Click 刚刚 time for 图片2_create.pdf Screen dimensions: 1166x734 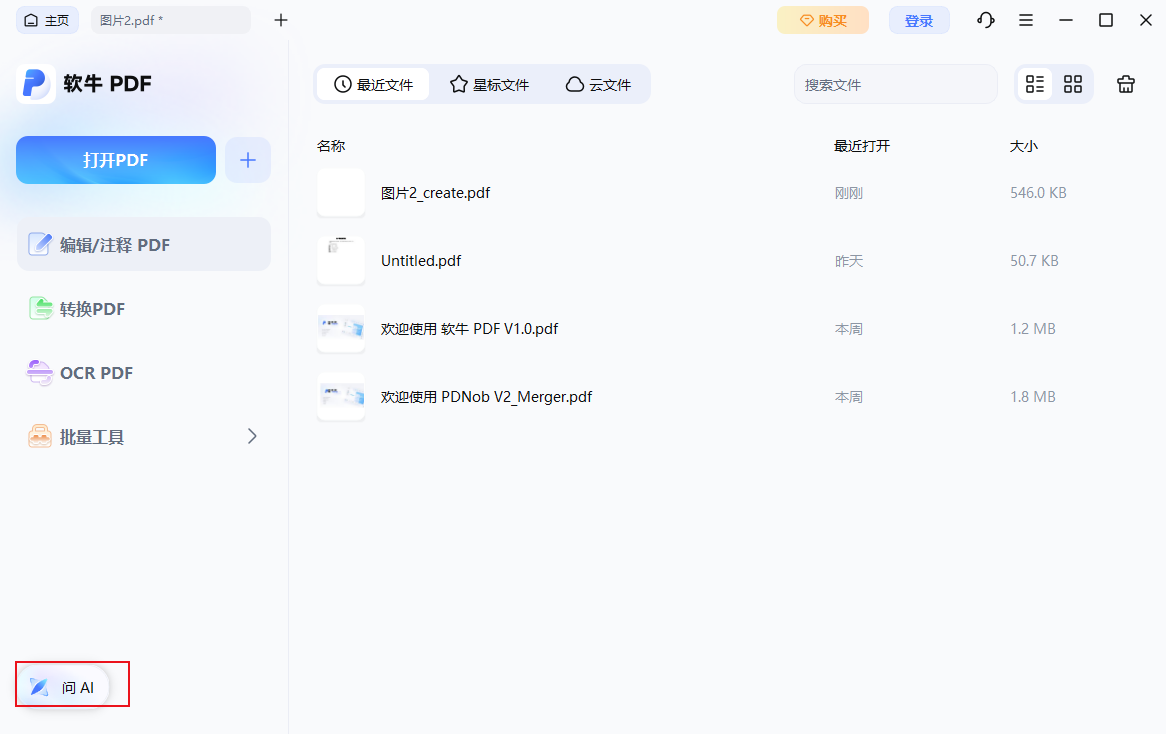848,193
